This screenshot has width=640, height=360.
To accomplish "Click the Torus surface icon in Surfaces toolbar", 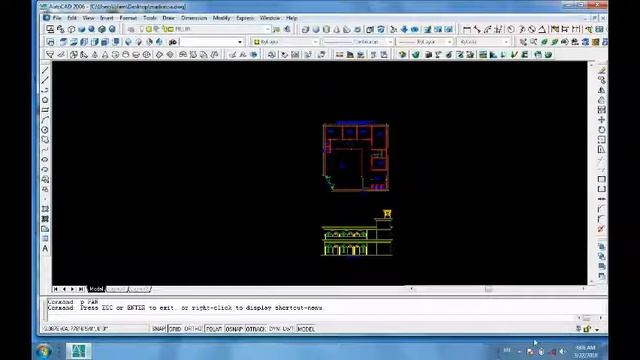I will (147, 54).
